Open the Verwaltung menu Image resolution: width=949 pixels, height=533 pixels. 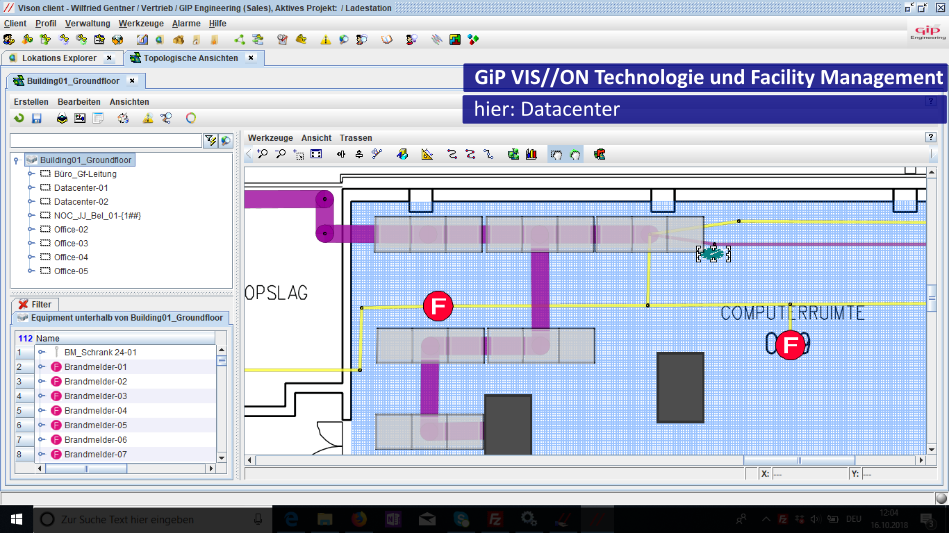pyautogui.click(x=88, y=23)
